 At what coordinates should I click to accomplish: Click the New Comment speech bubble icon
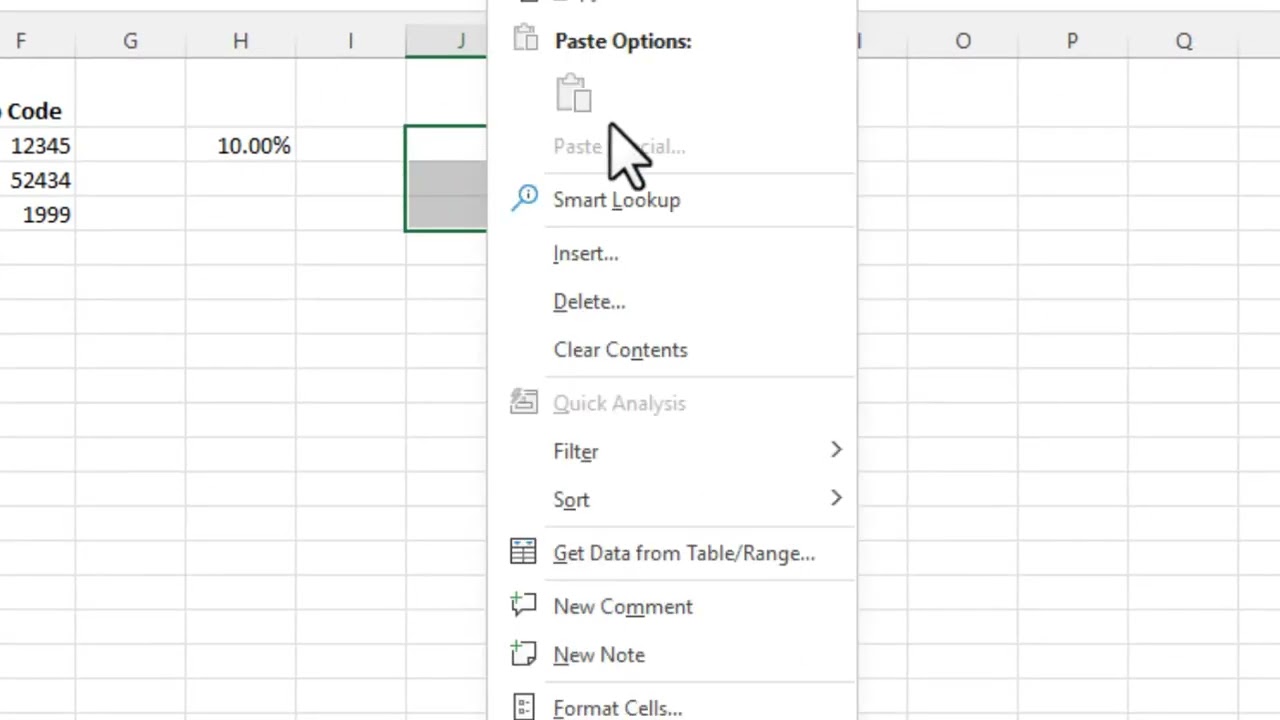click(x=523, y=605)
